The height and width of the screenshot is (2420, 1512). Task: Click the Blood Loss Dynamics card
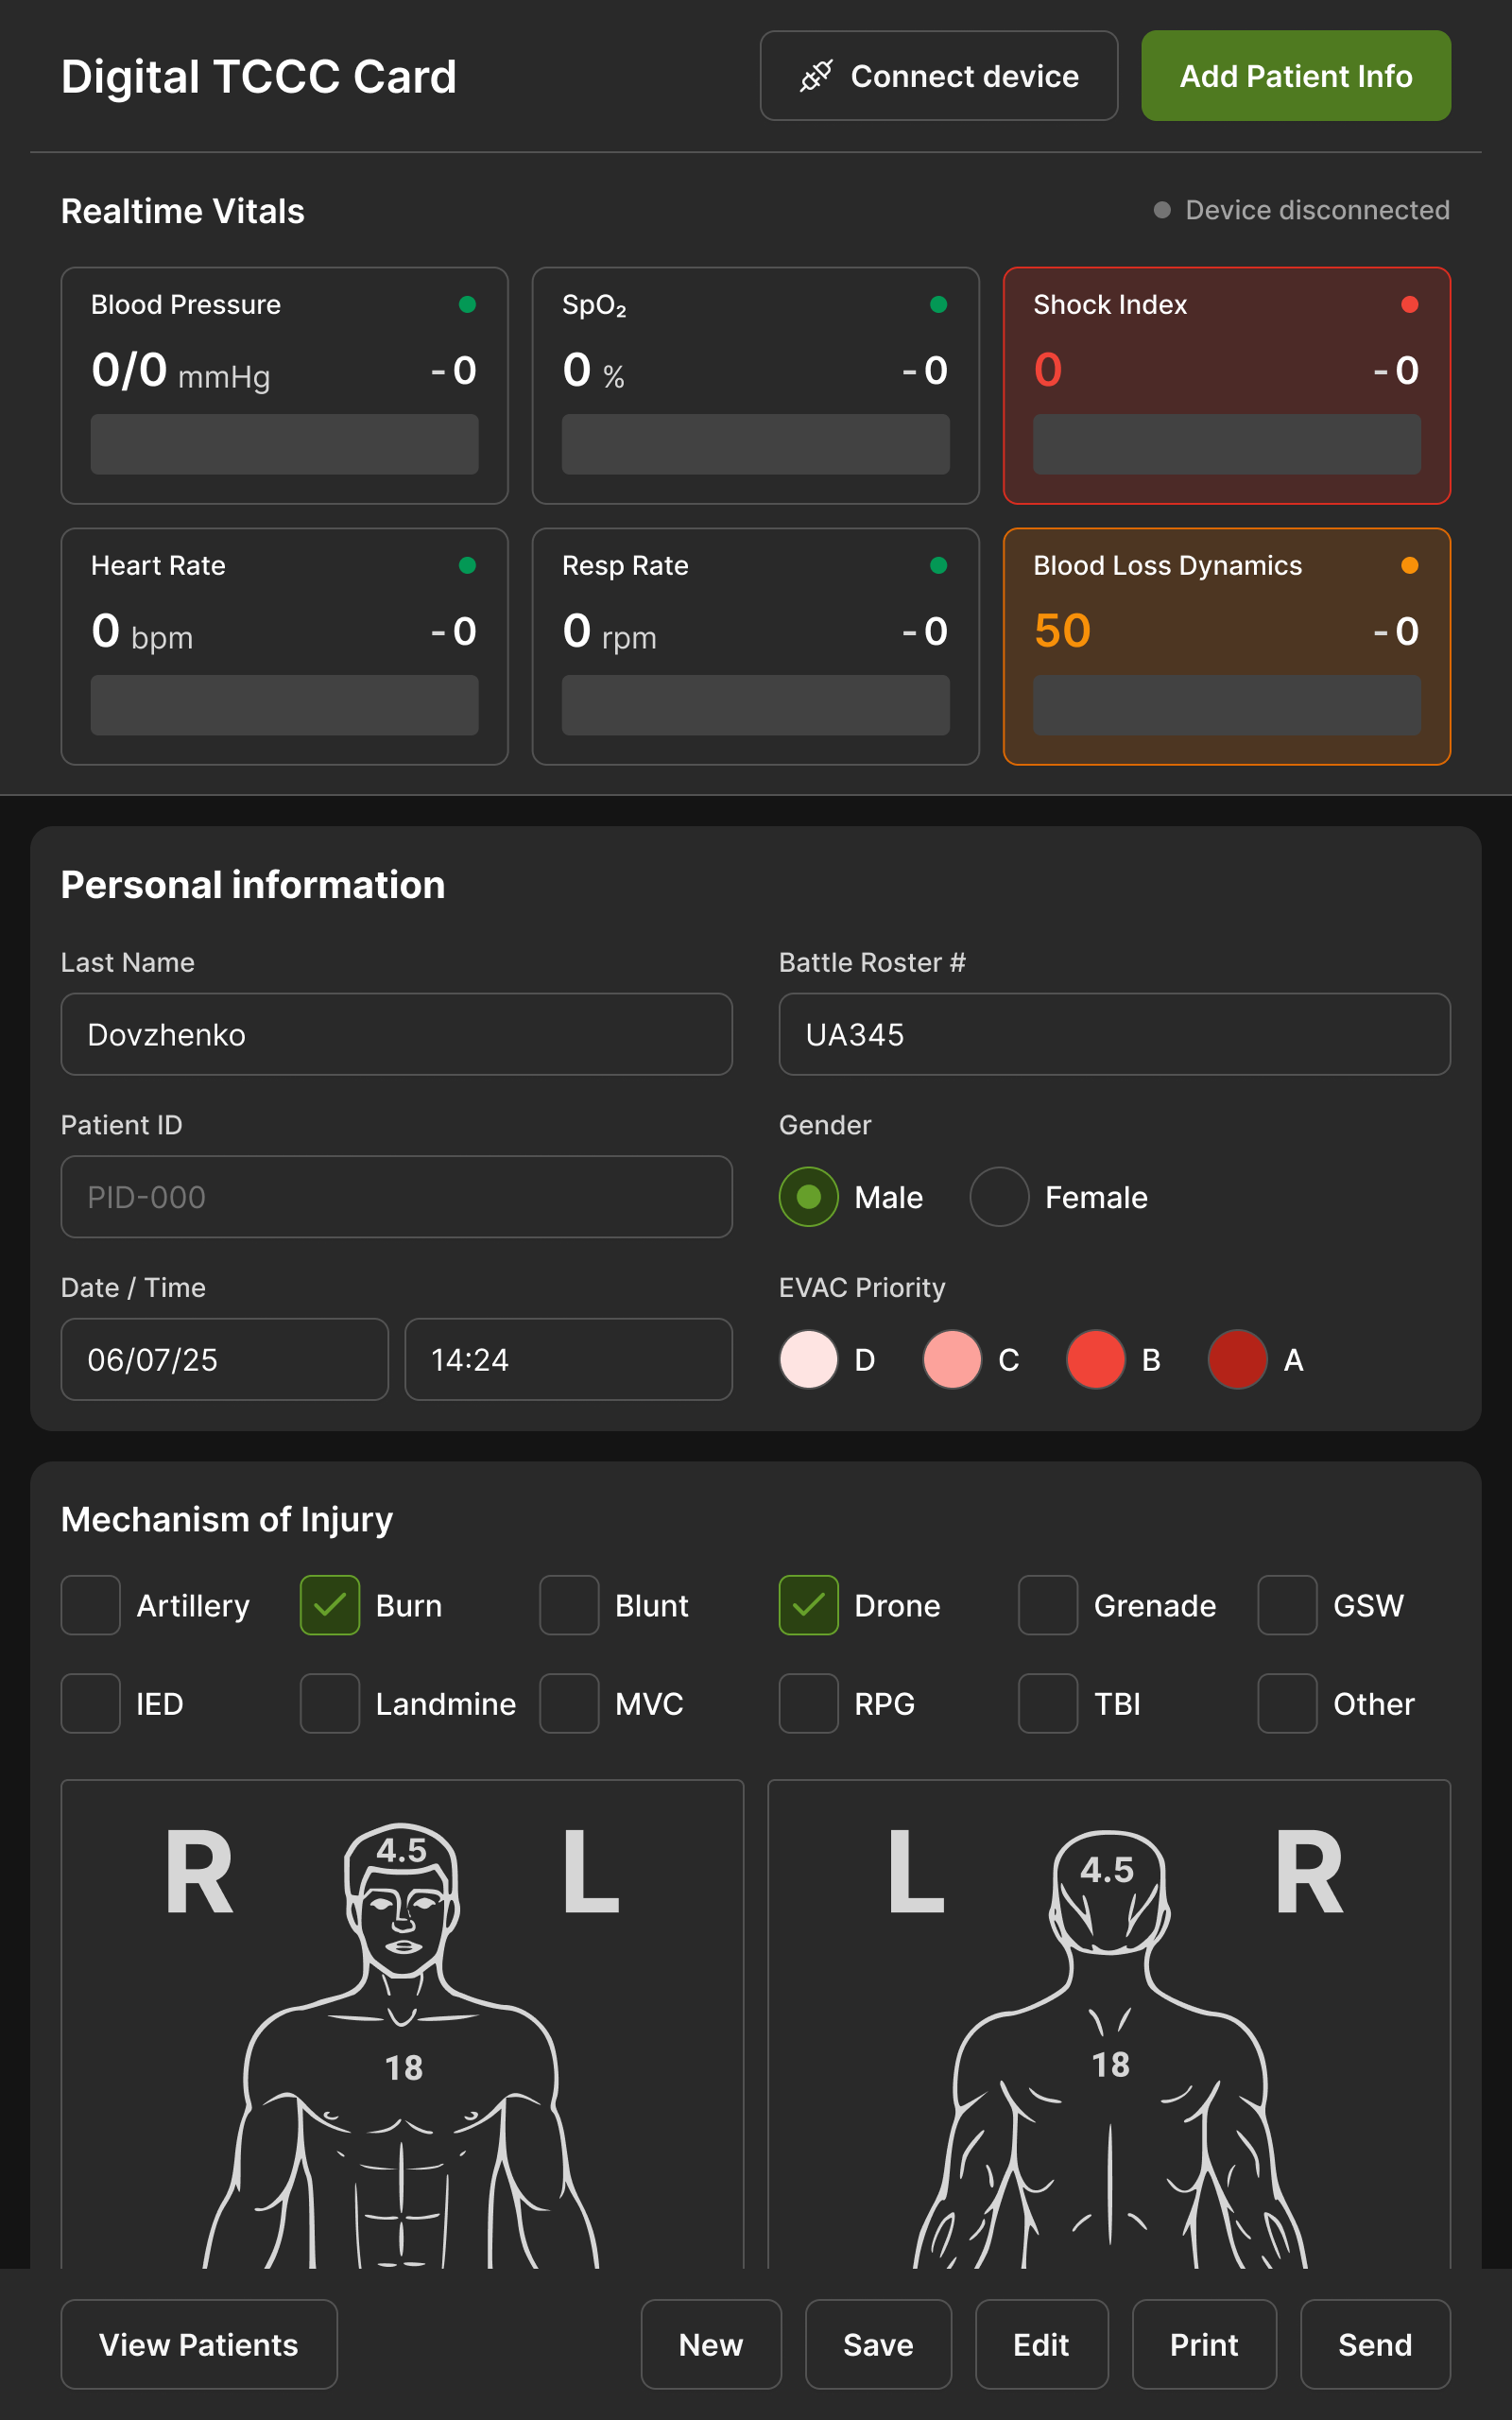(x=1227, y=646)
